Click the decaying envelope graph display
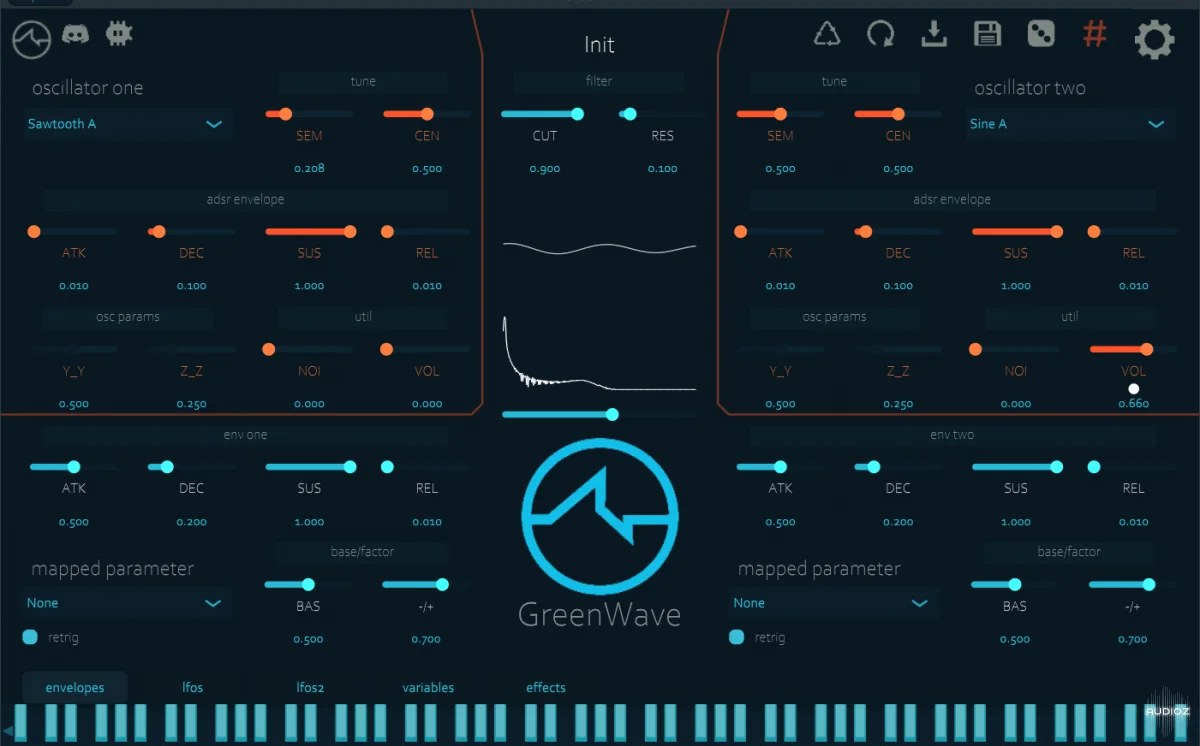The image size is (1200, 746). tap(599, 355)
